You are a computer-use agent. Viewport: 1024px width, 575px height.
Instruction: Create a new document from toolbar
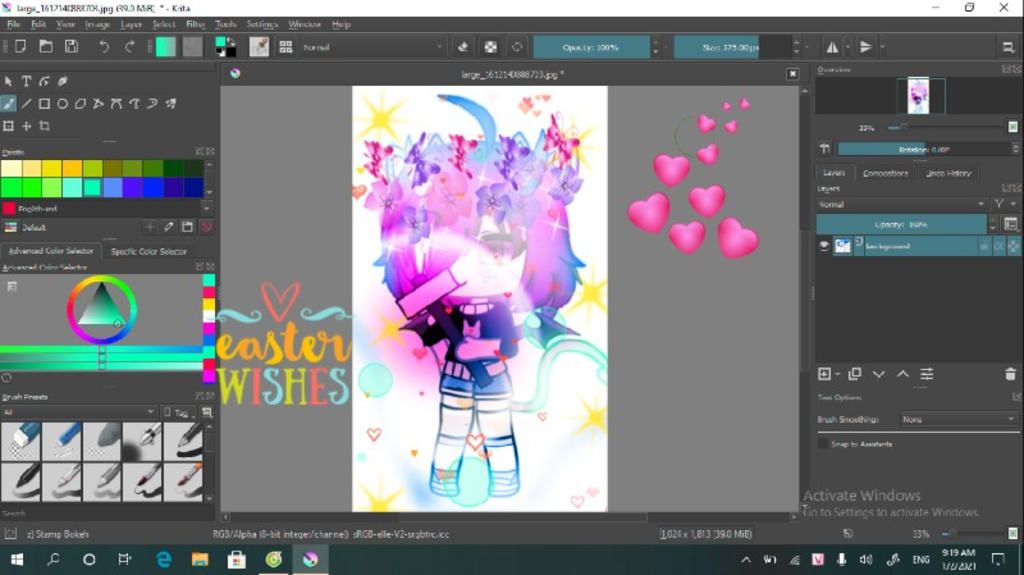coord(20,46)
